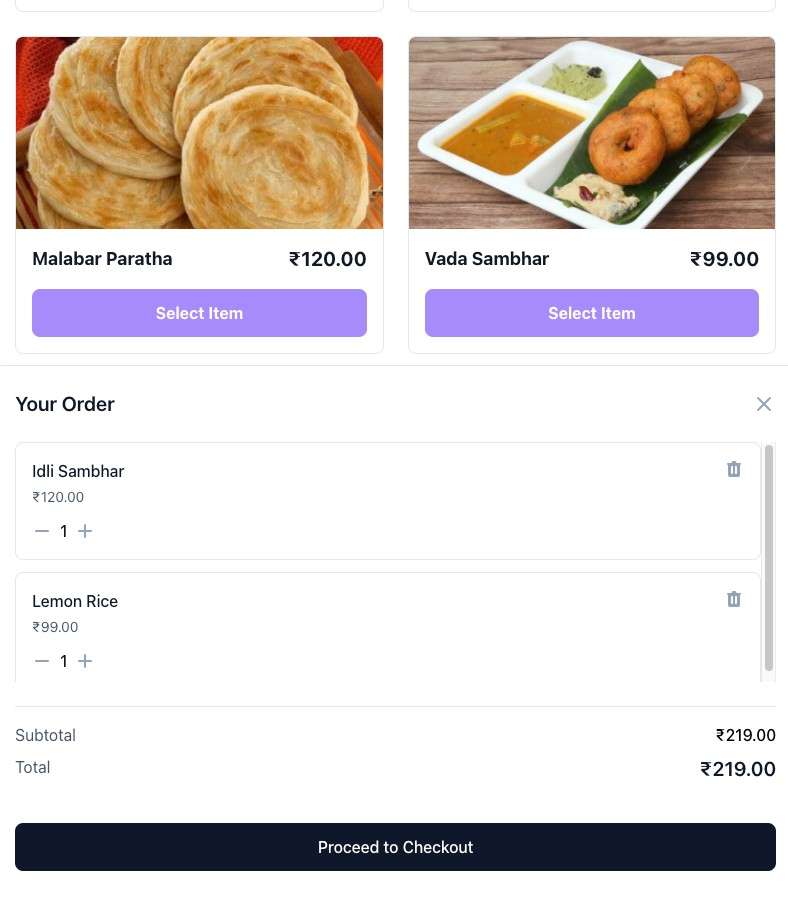
Task: Increase Lemon Rice quantity with plus
Action: tap(85, 661)
